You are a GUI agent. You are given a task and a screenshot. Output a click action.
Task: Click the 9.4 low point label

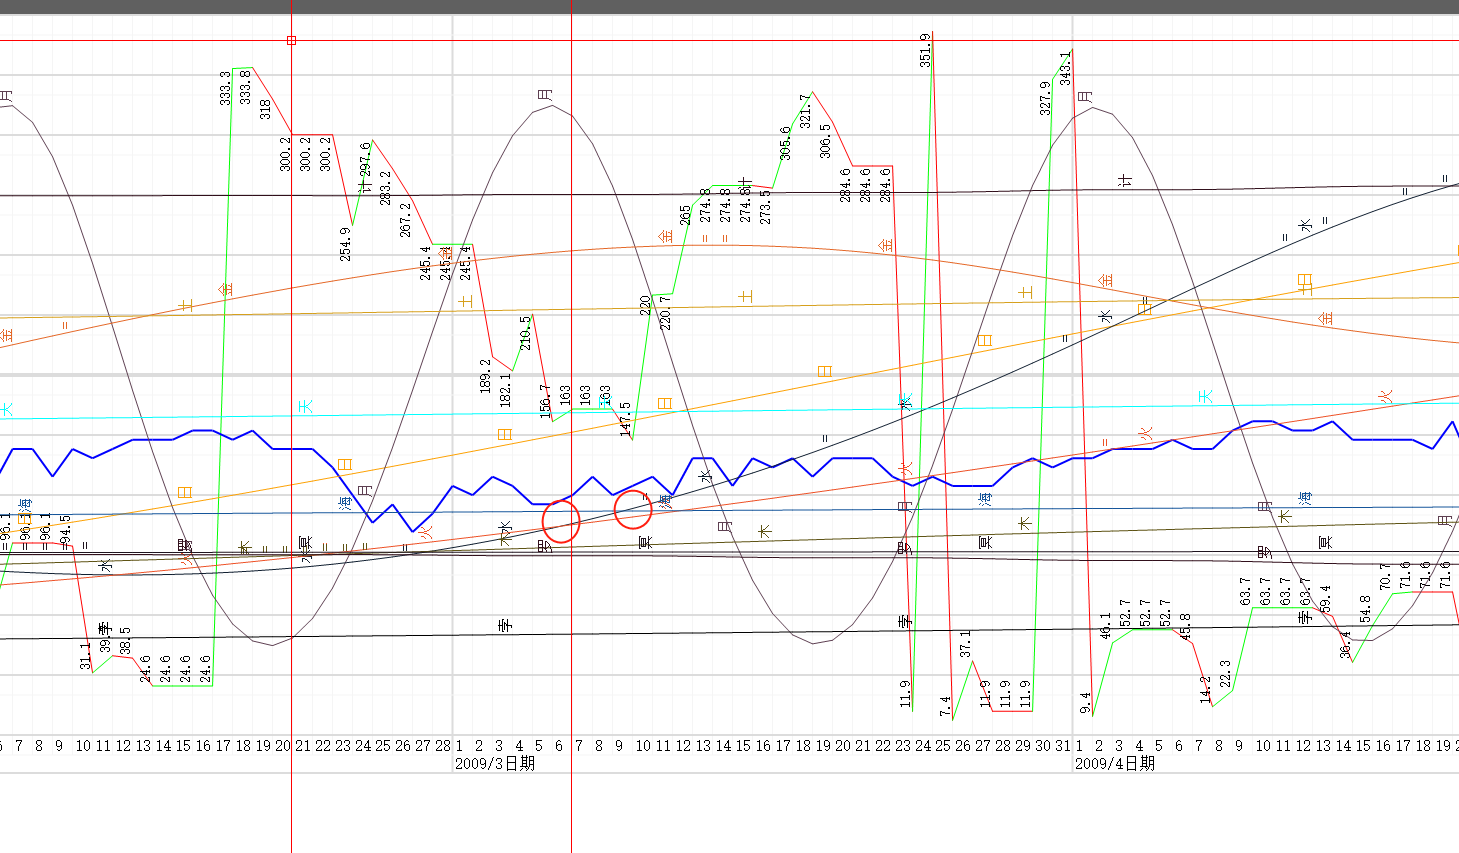1085,702
